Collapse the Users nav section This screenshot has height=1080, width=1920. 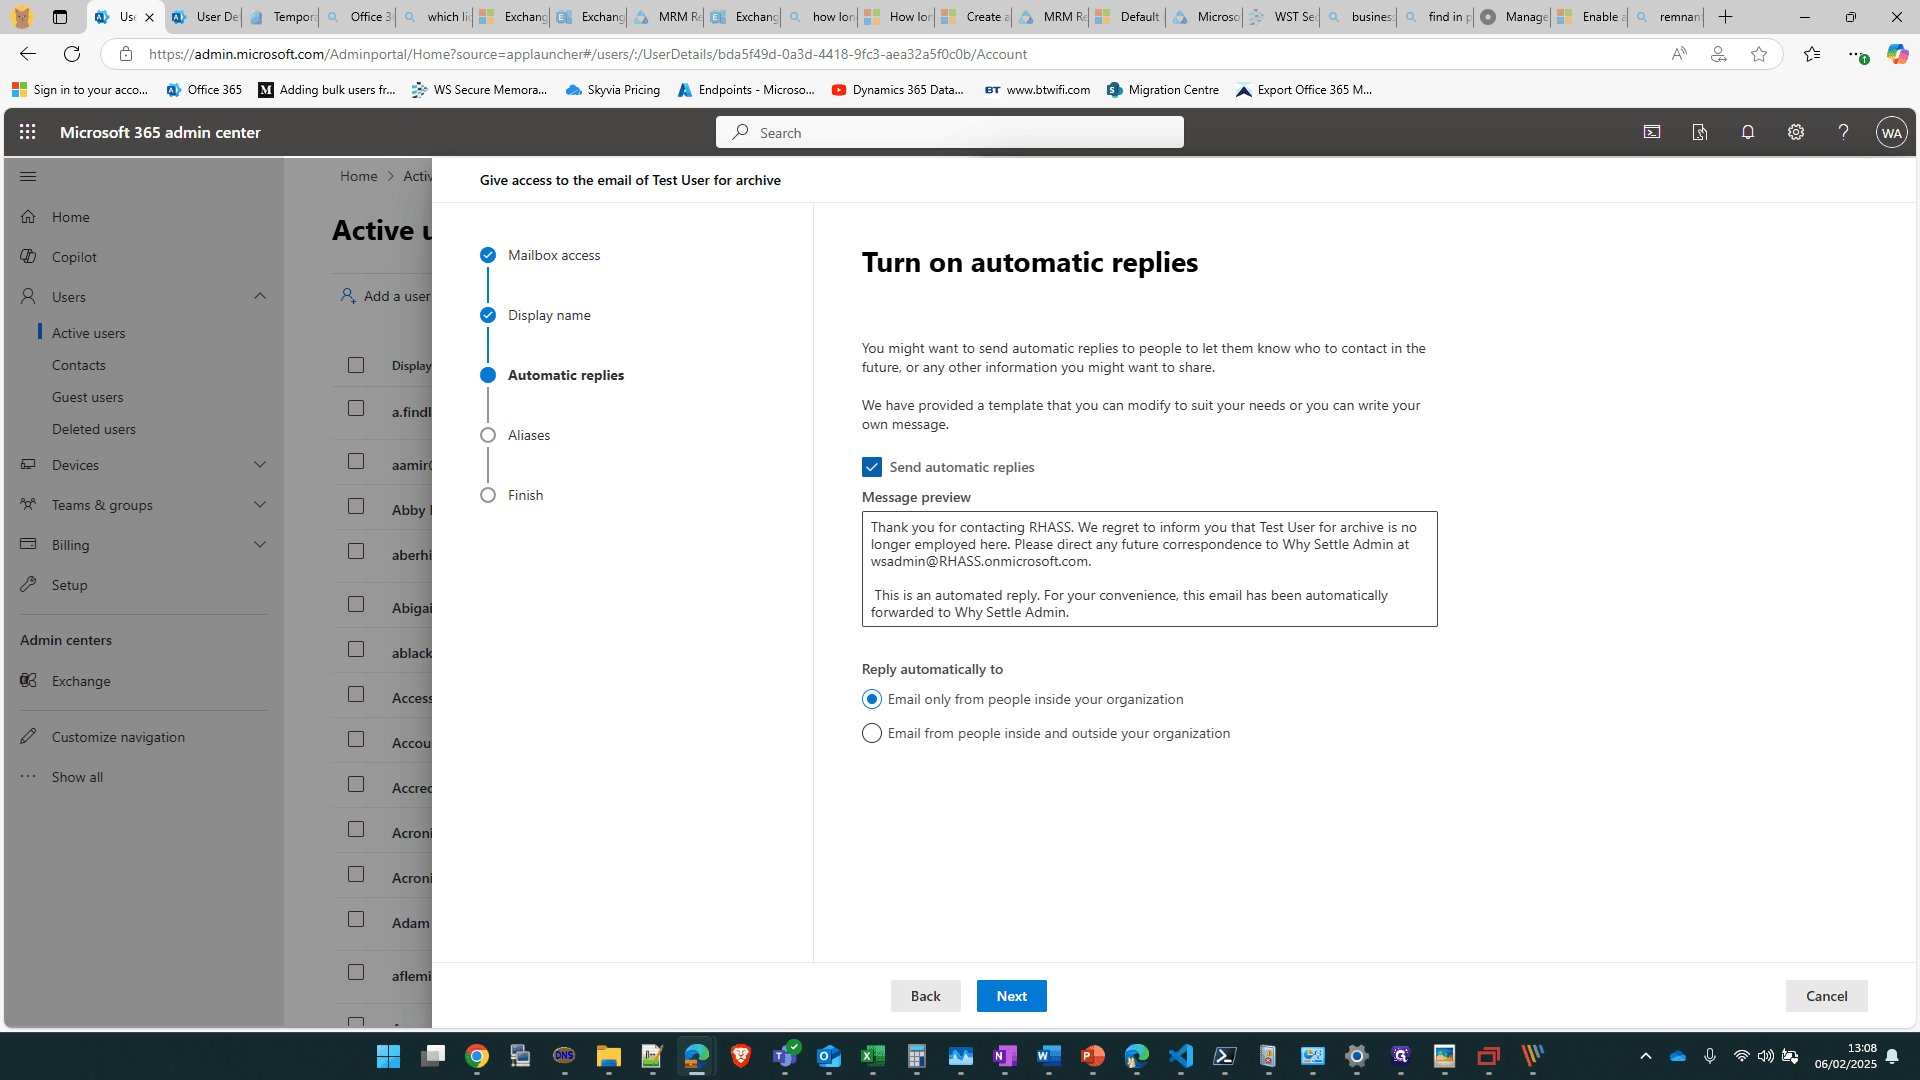point(260,296)
